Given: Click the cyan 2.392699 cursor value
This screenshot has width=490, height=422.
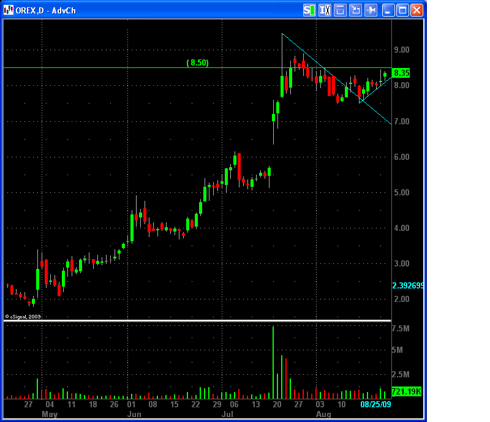Looking at the screenshot, I should pyautogui.click(x=408, y=286).
